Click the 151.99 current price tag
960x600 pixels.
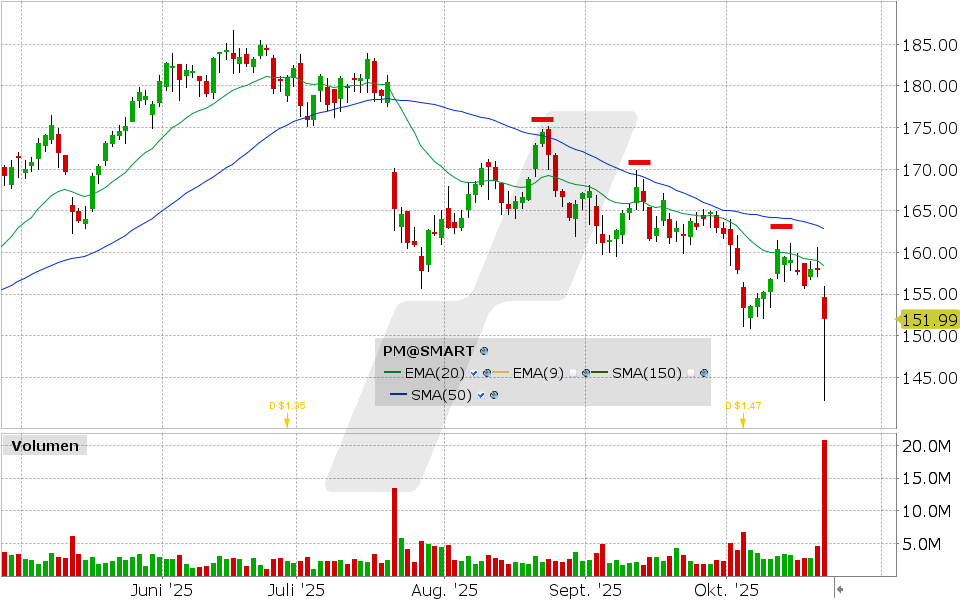[928, 320]
